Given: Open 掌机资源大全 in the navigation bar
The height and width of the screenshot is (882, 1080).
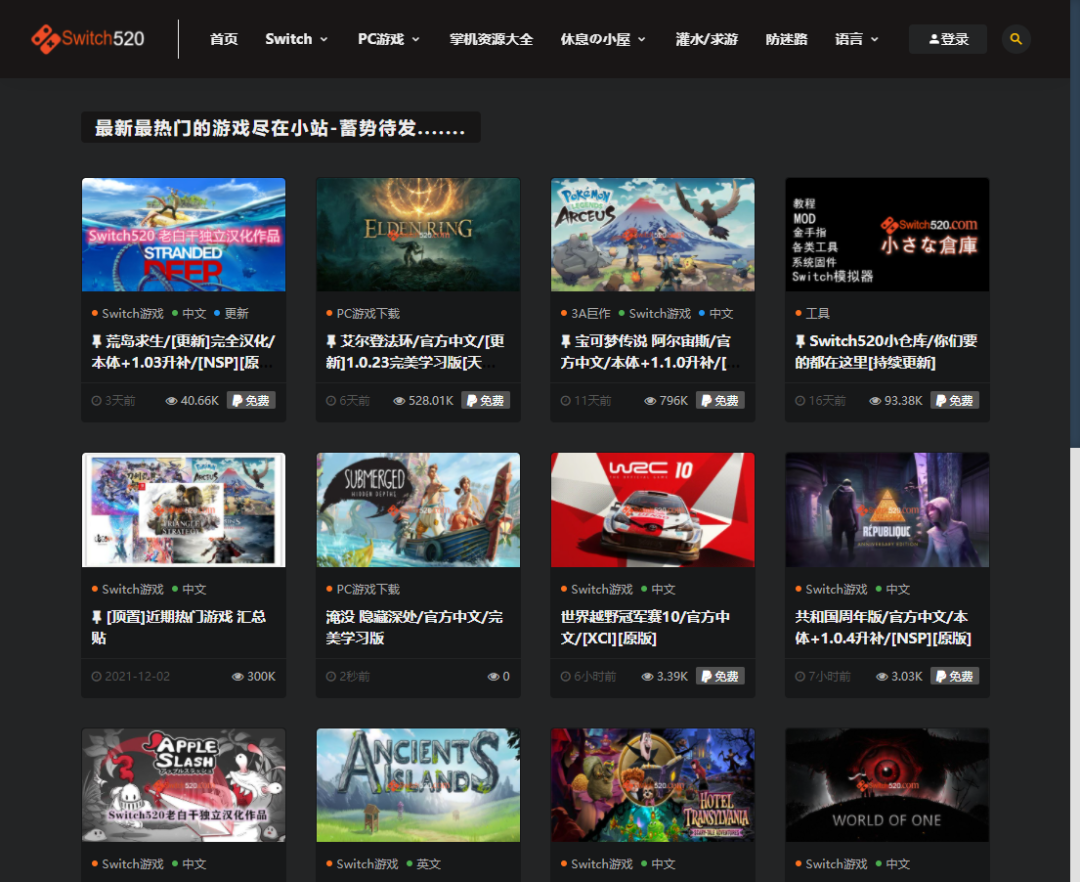Looking at the screenshot, I should [x=491, y=39].
